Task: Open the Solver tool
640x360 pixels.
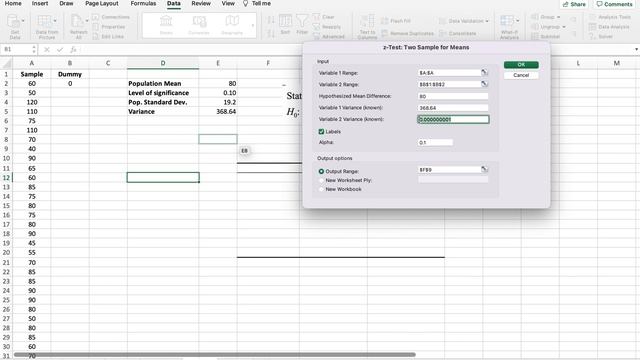Action: pyautogui.click(x=601, y=36)
